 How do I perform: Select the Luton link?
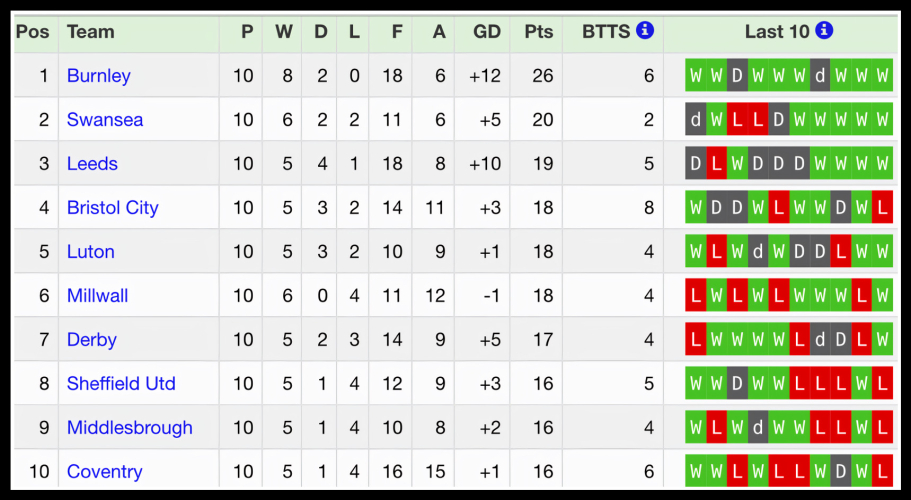tap(90, 251)
